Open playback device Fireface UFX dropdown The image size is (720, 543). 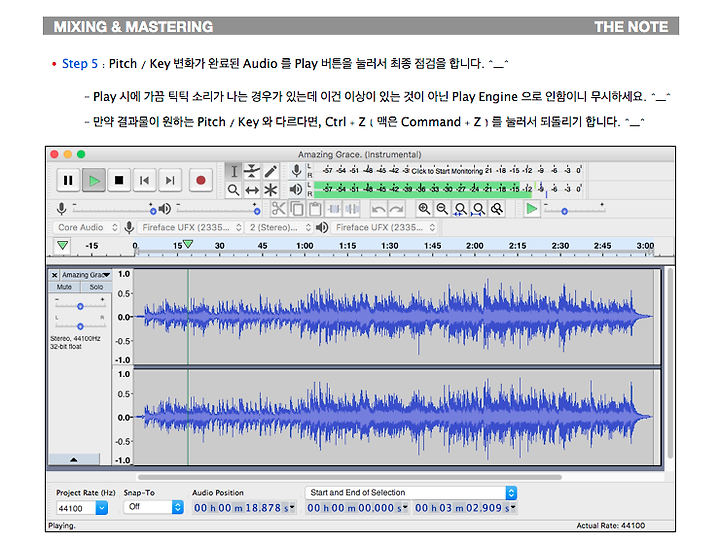(x=384, y=227)
